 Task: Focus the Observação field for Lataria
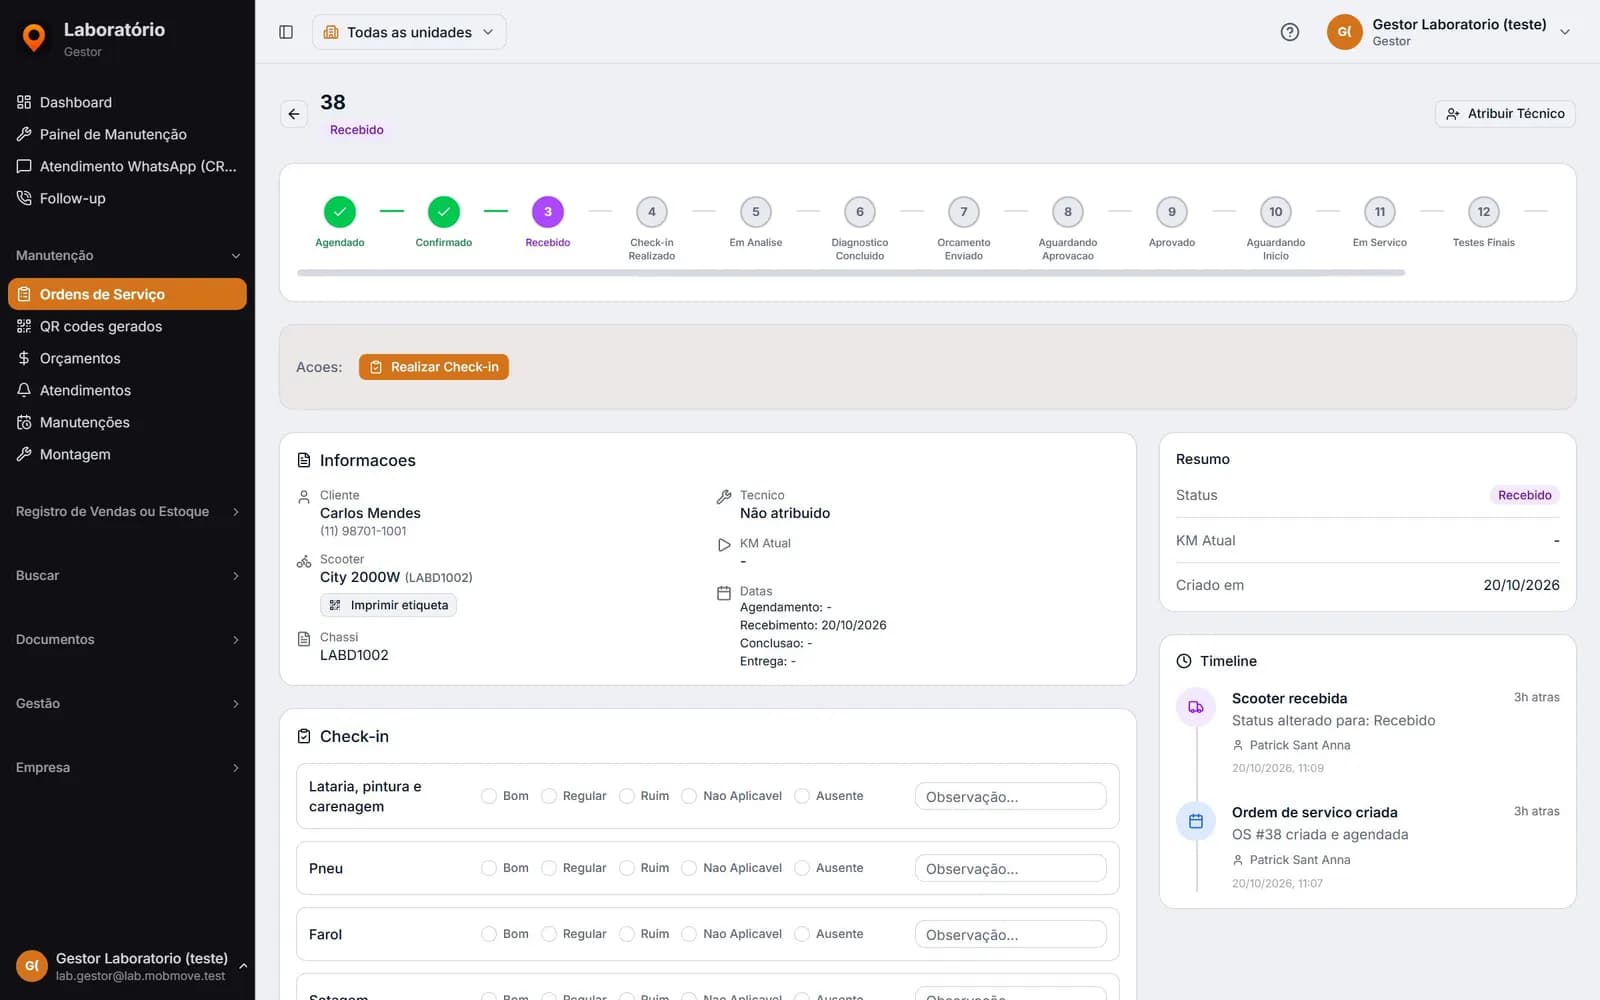1011,796
